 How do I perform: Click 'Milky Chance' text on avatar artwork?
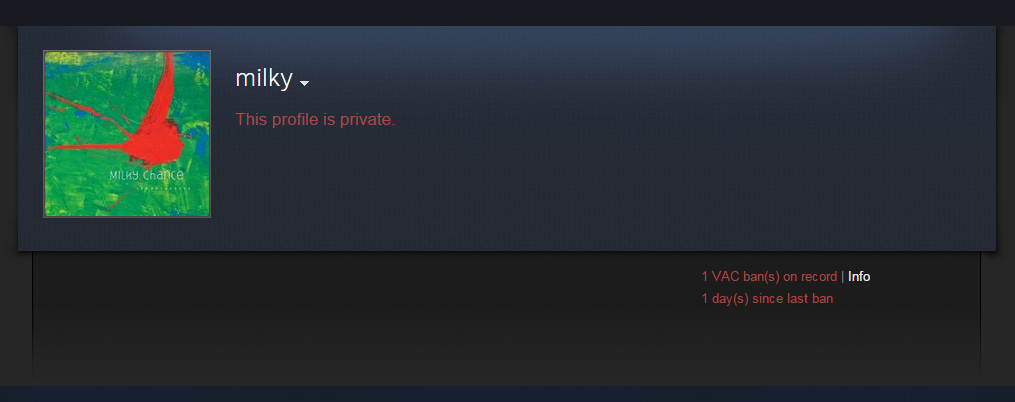(x=146, y=175)
